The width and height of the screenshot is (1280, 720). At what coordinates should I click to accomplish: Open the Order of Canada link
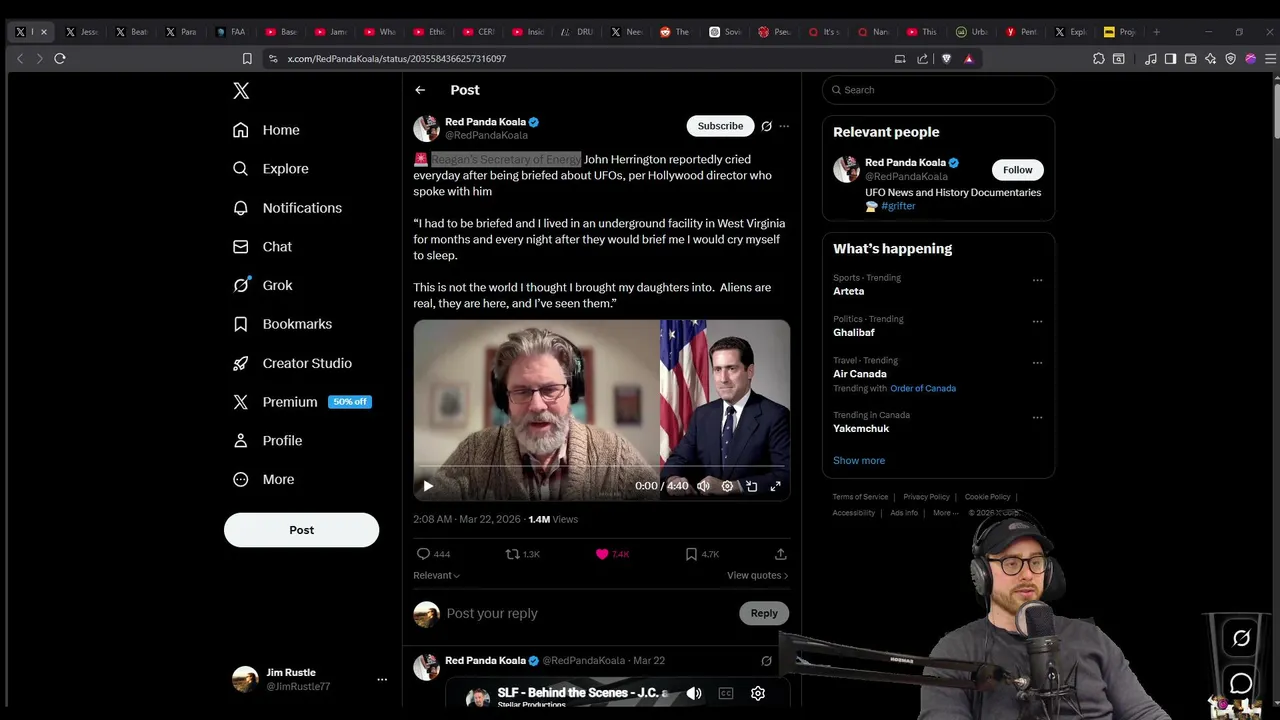coord(923,388)
